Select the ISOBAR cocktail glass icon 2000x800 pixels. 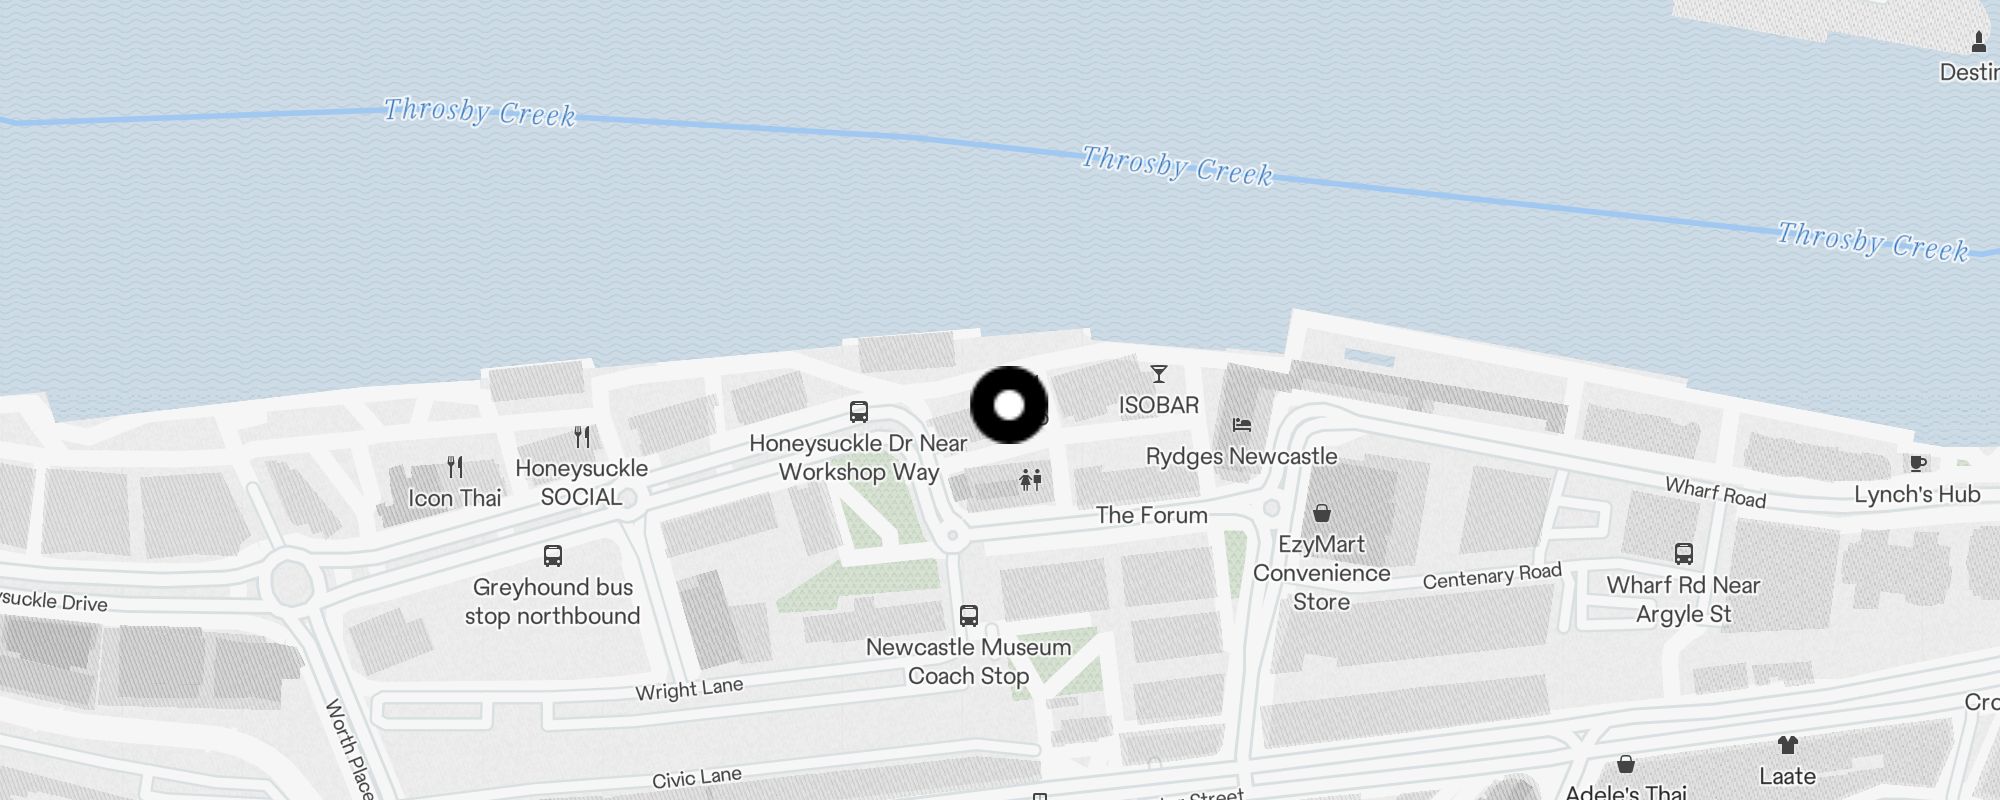tap(1158, 374)
